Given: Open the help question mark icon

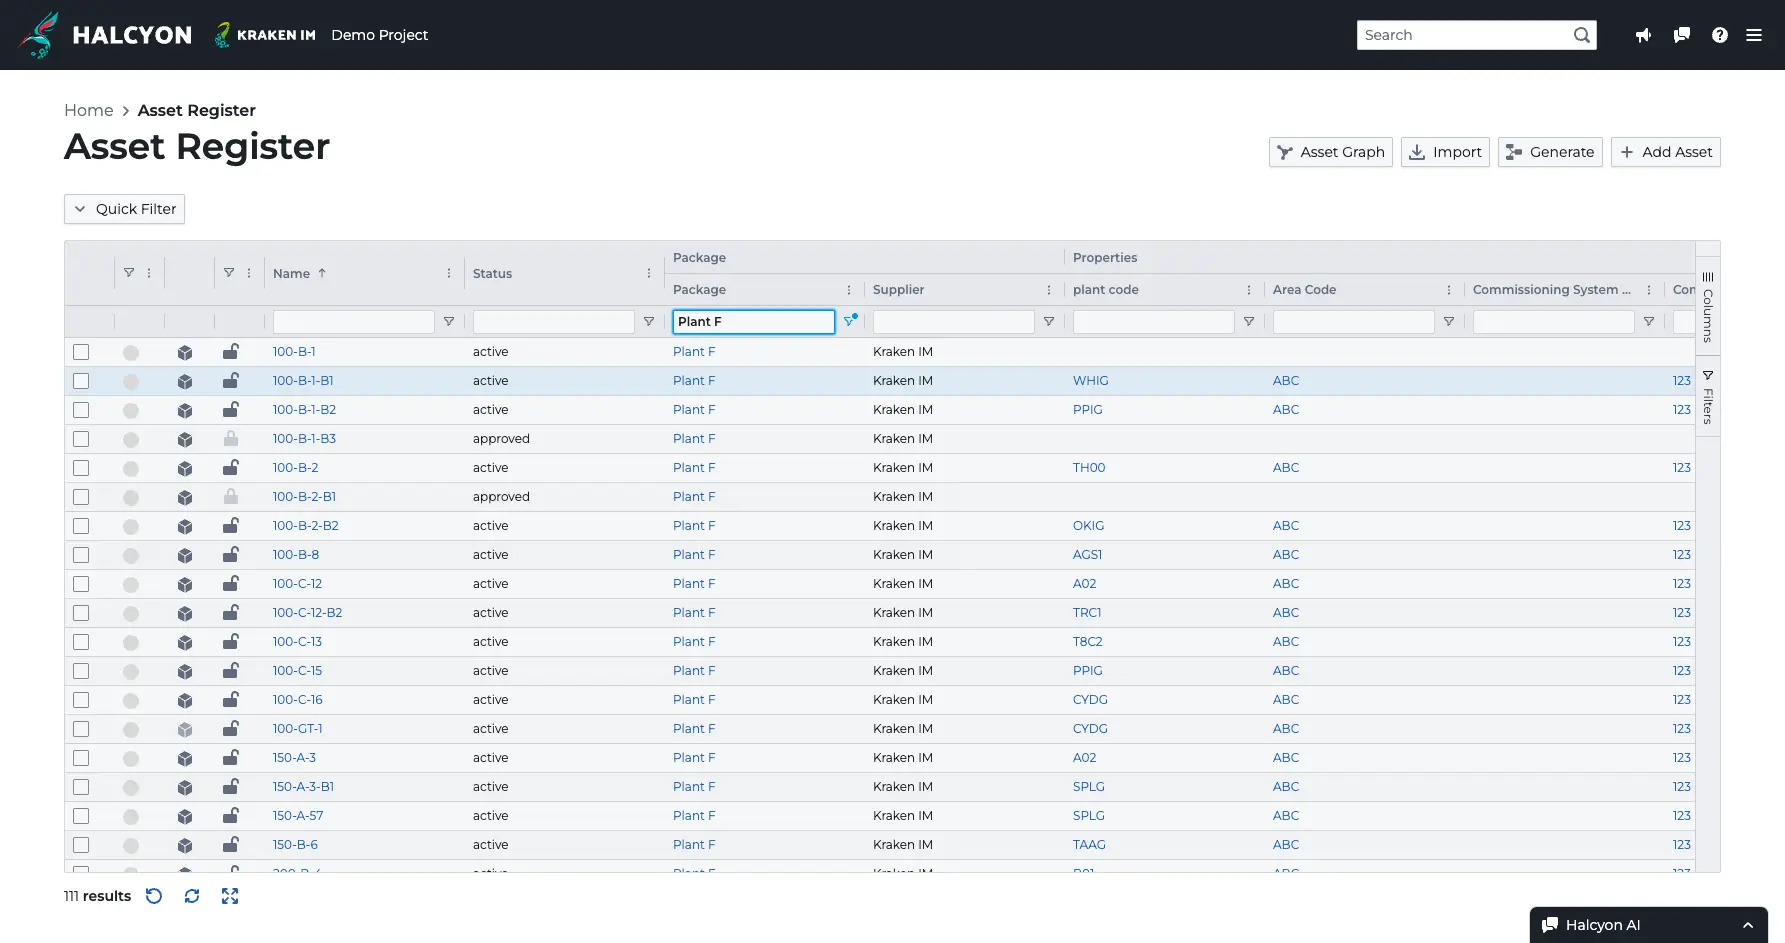Looking at the screenshot, I should tap(1720, 35).
